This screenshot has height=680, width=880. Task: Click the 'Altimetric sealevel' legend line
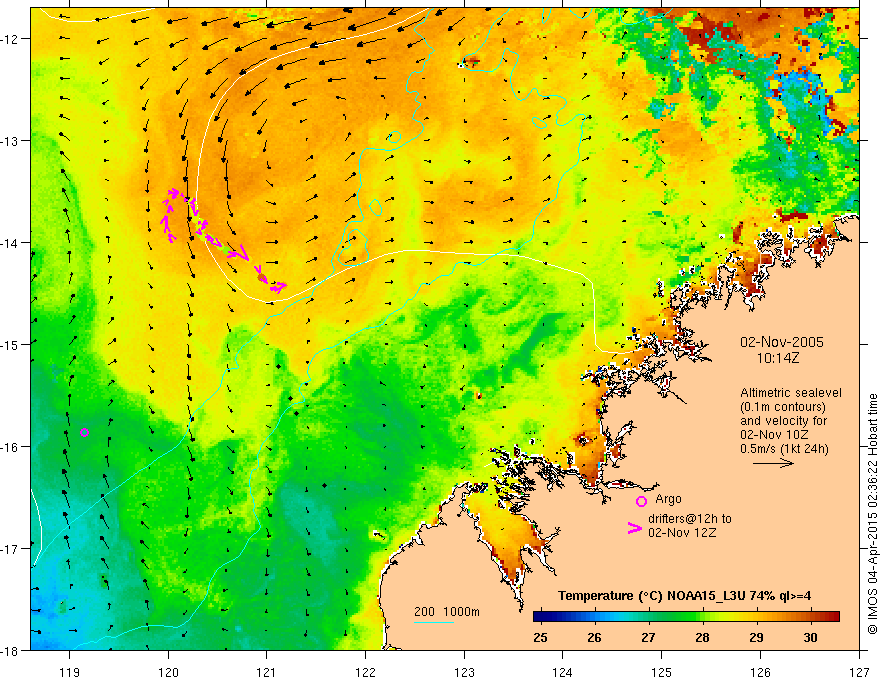(x=791, y=393)
